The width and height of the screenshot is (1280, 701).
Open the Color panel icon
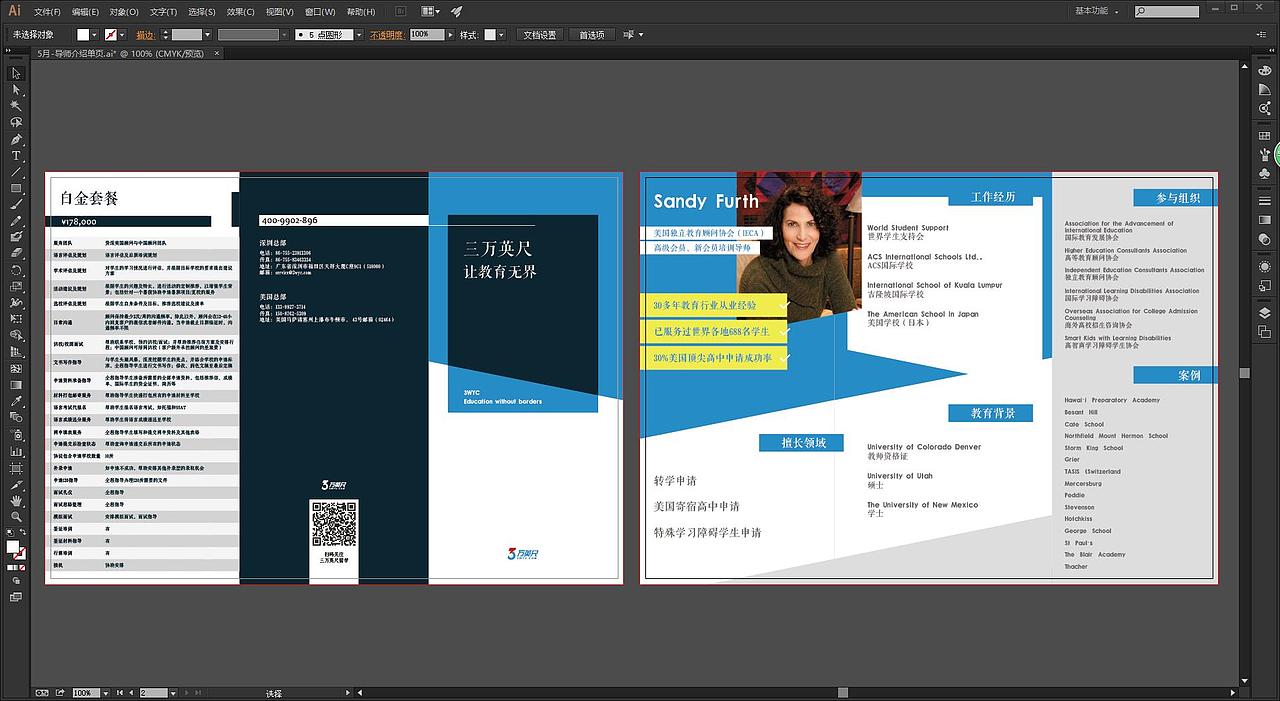point(1264,73)
